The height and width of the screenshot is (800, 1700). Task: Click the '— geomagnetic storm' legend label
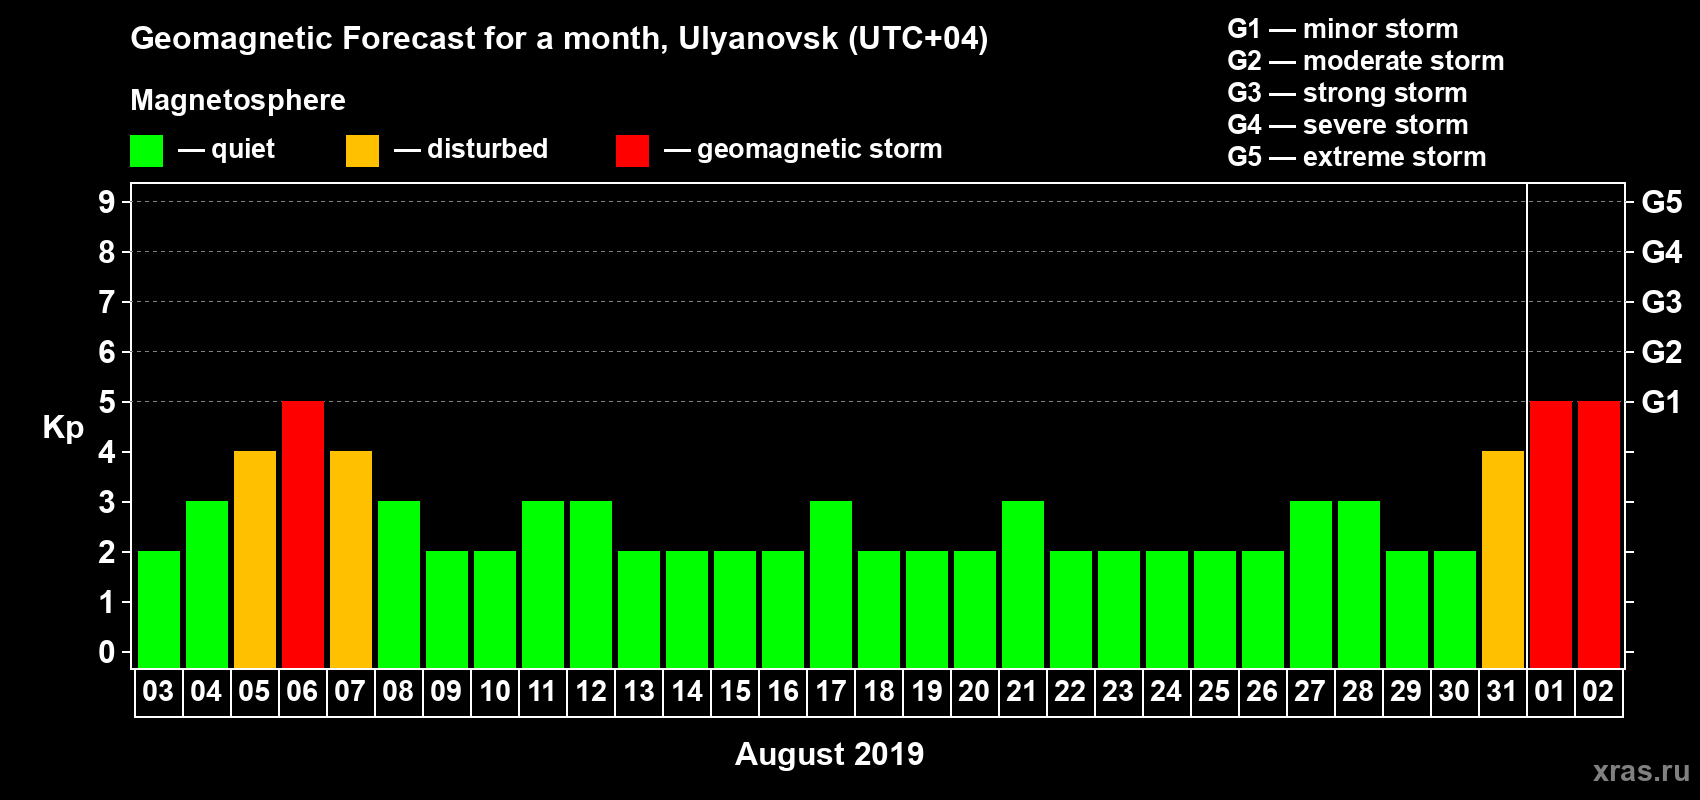coord(803,149)
